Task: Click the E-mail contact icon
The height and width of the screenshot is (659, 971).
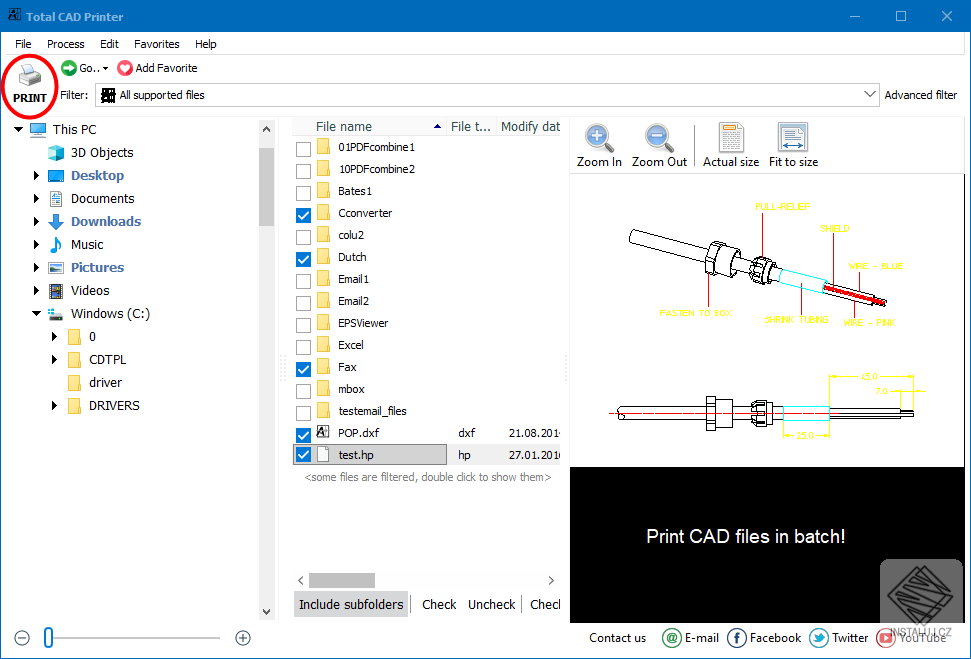Action: point(672,638)
